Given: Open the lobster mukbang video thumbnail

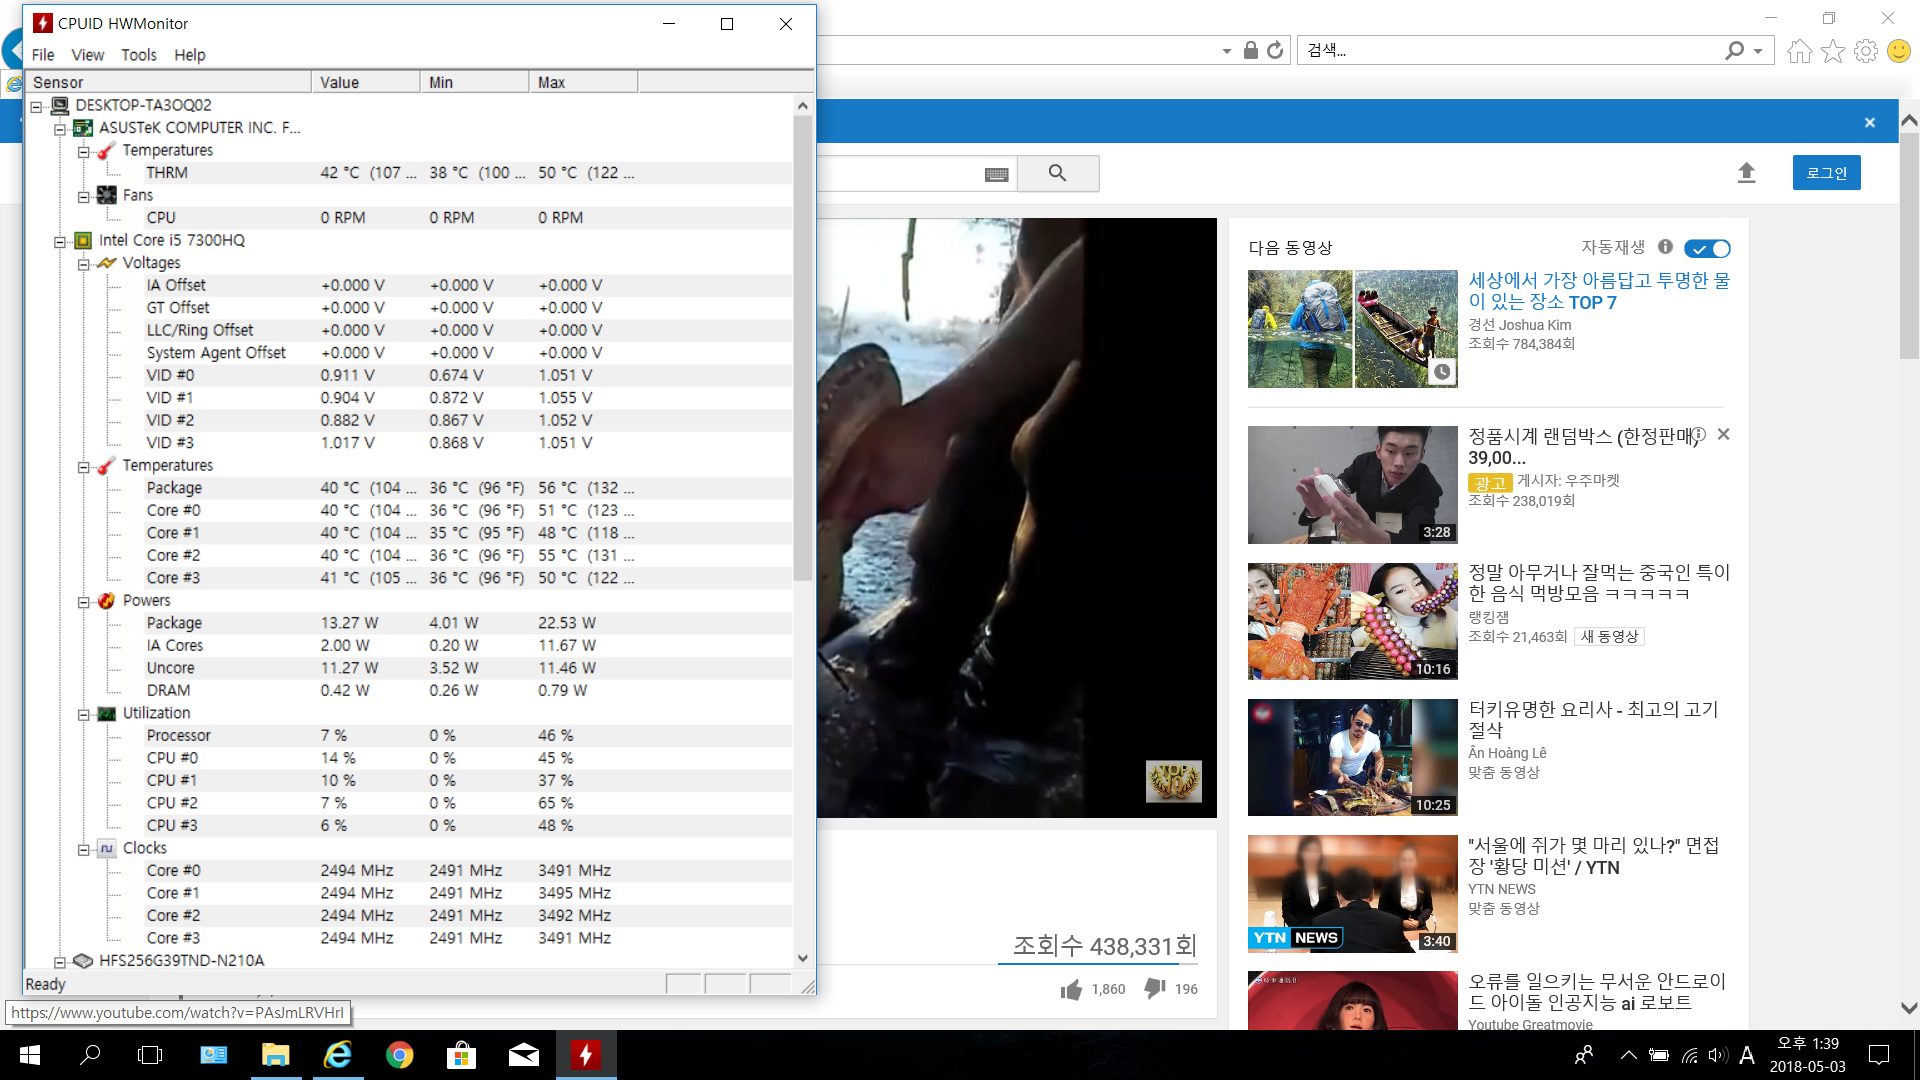Looking at the screenshot, I should pos(1352,621).
